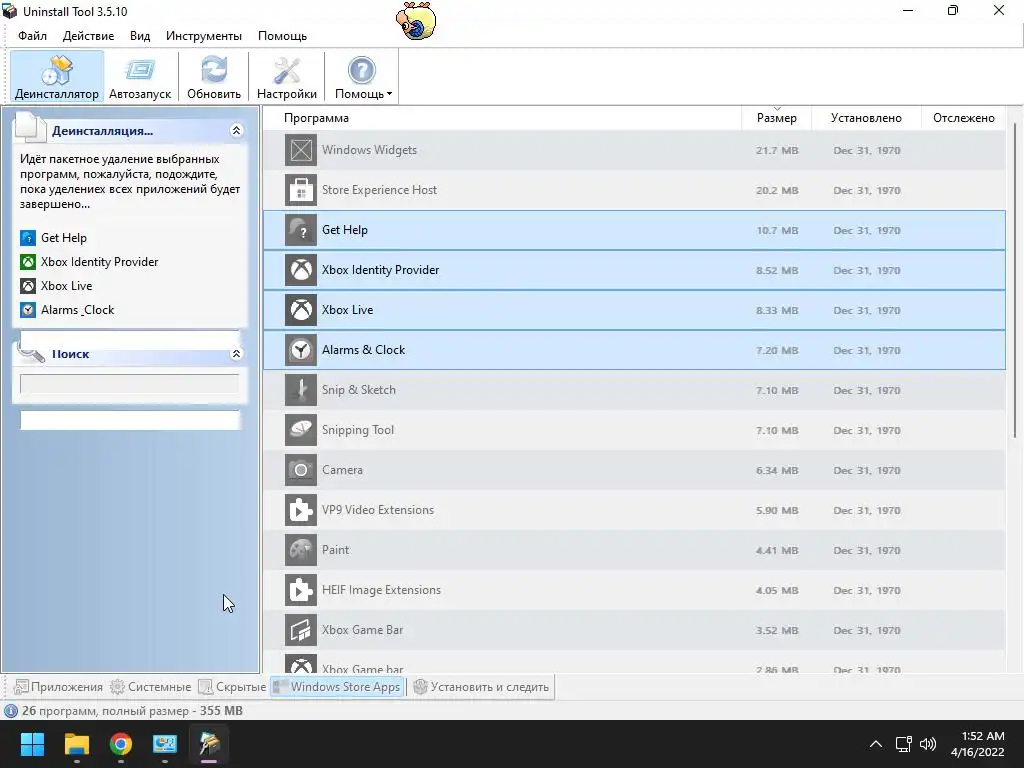Open the Вид menu

[x=140, y=36]
